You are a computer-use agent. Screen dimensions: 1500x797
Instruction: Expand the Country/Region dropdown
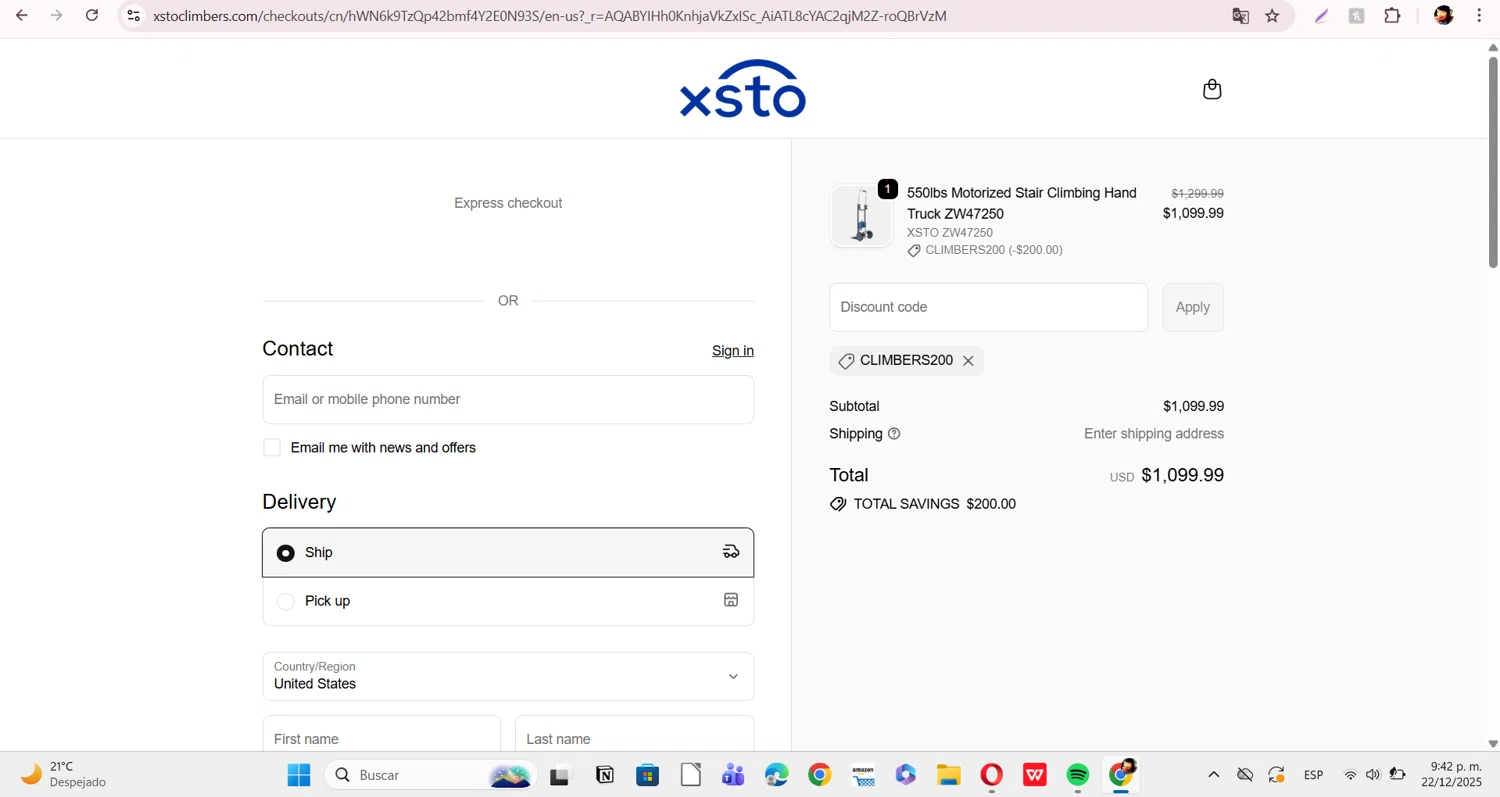[508, 676]
